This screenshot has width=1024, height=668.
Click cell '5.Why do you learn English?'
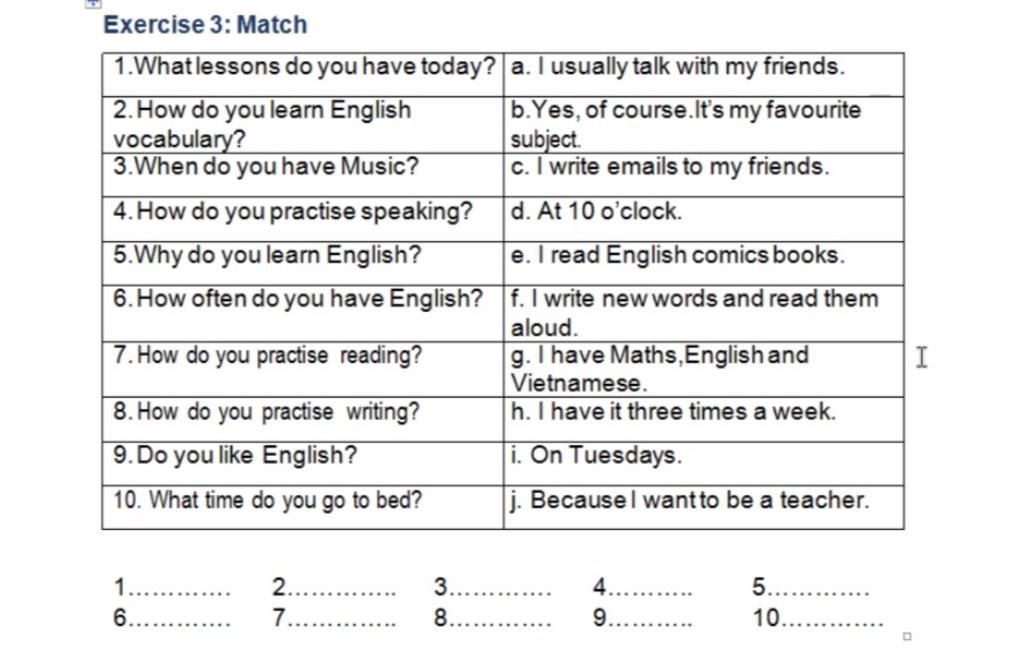(303, 263)
